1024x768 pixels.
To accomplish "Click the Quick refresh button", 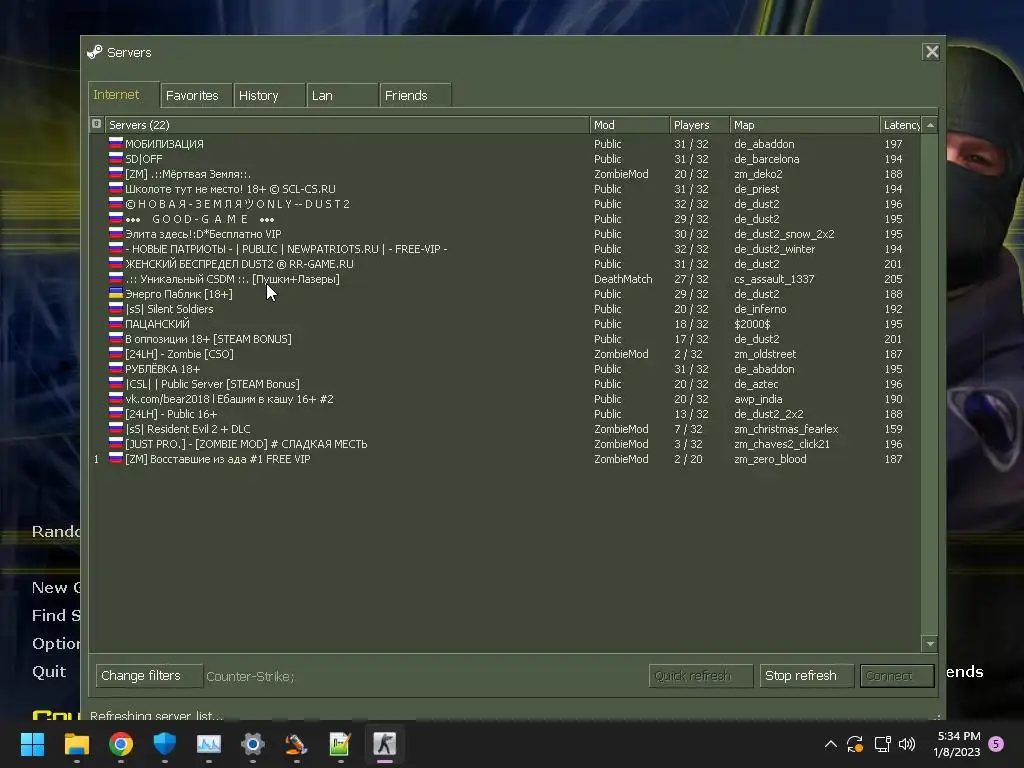I will pos(701,675).
